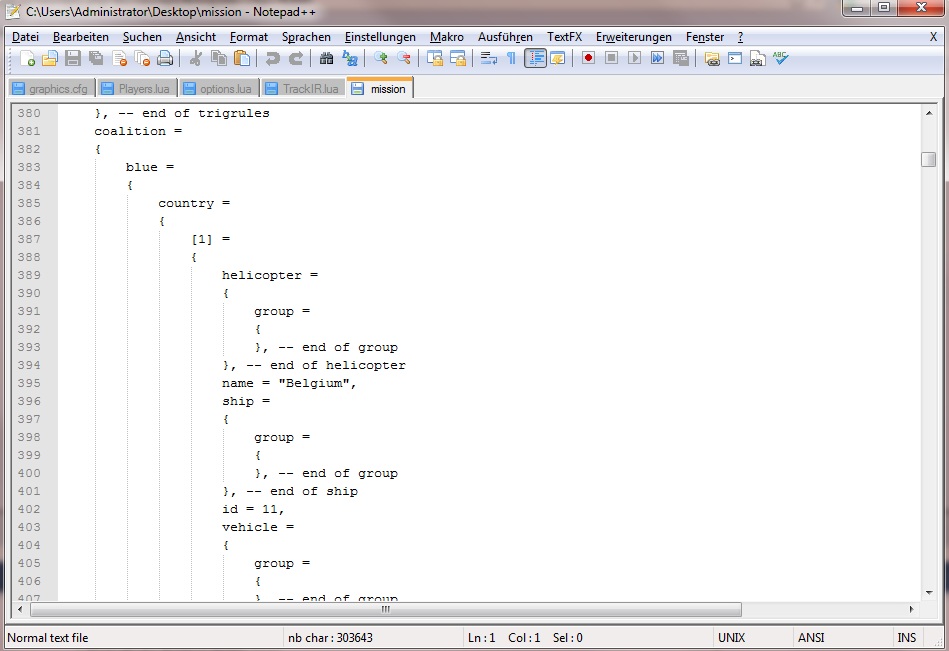Play back recorded macro icon
949x651 pixels.
coord(634,58)
